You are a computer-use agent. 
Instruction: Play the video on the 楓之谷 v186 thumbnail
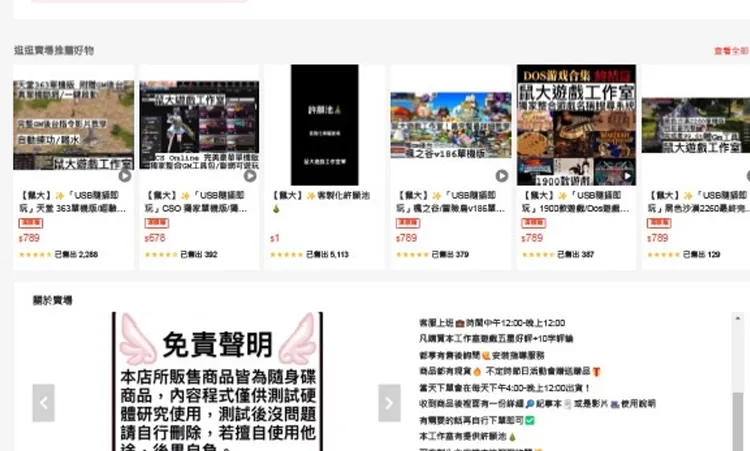[501, 176]
